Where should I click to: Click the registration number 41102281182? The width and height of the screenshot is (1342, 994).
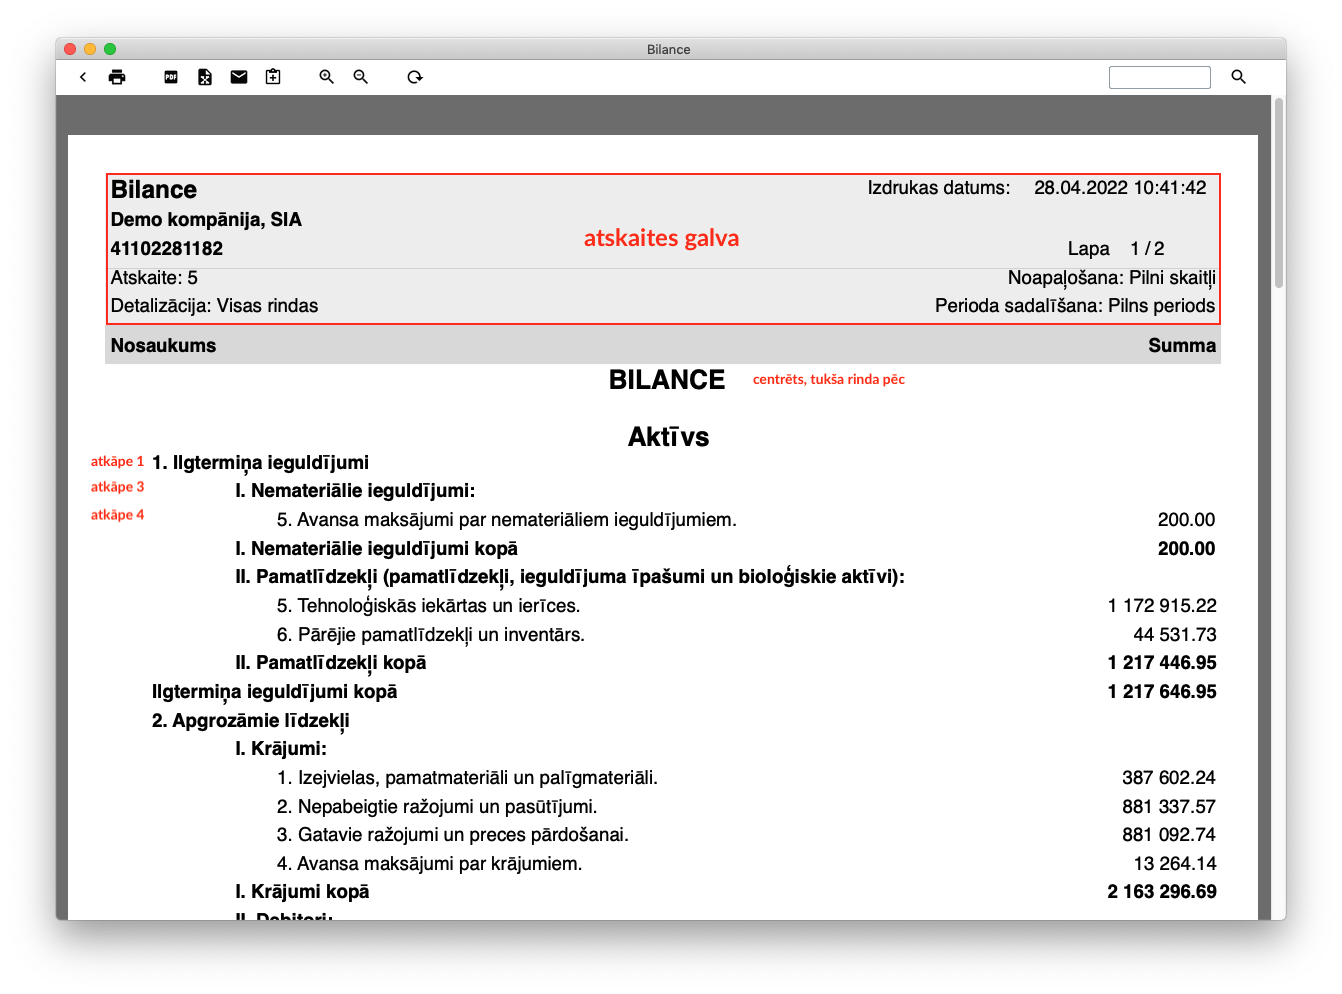(167, 249)
